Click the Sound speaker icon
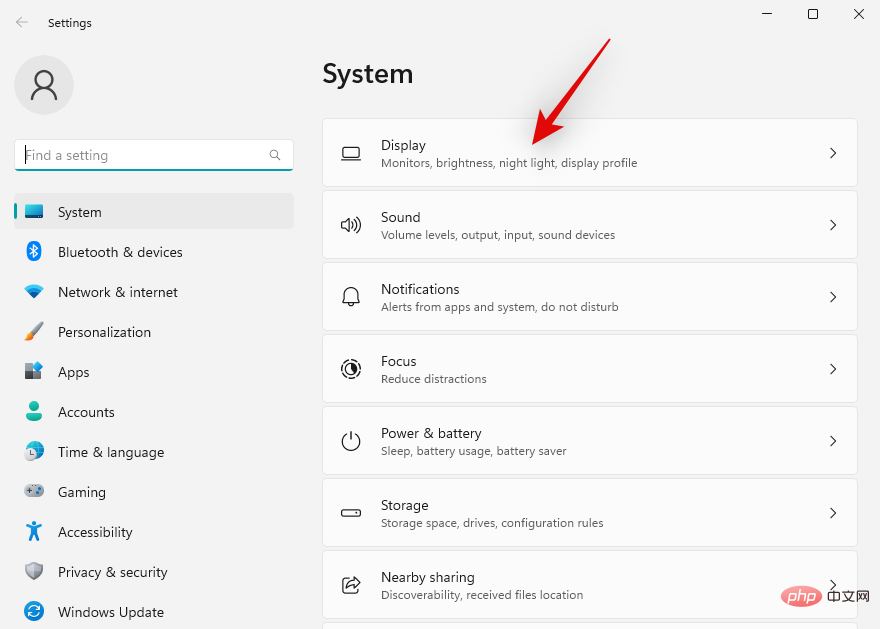Viewport: 880px width, 629px height. [351, 224]
